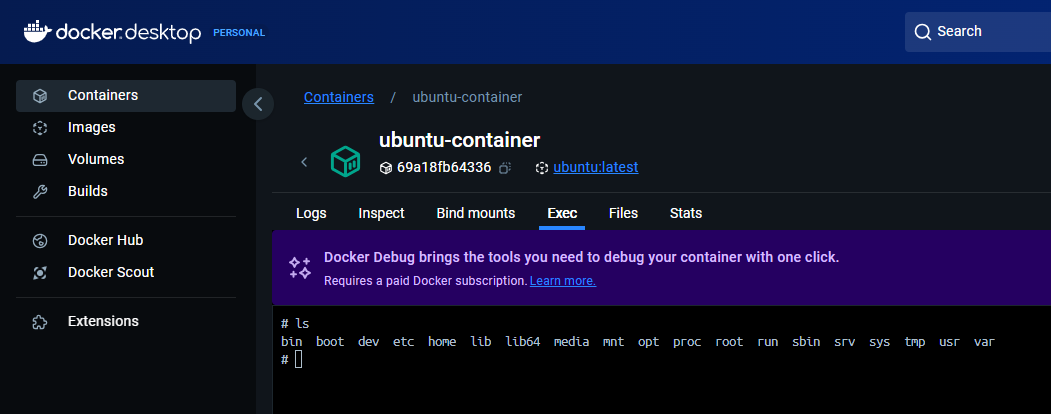Click the Containers breadcrumb link
1051x414 pixels.
(338, 97)
